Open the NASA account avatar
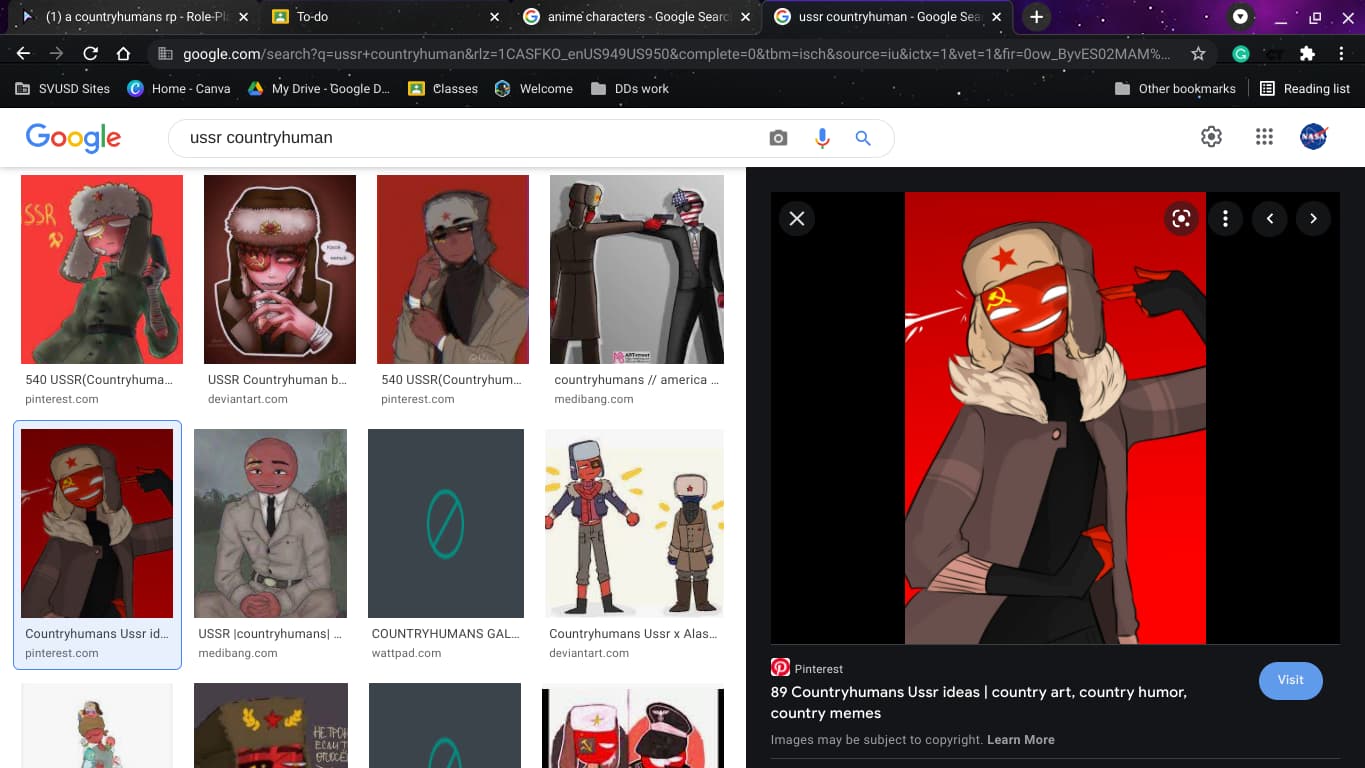Image resolution: width=1365 pixels, height=768 pixels. coord(1313,137)
